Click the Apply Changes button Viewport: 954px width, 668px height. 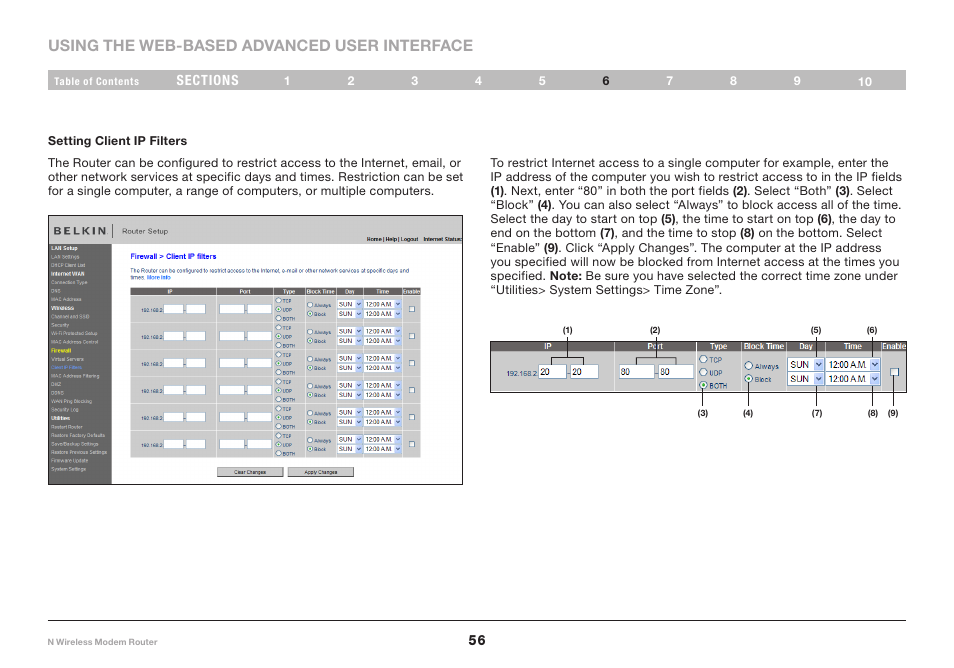tap(321, 472)
